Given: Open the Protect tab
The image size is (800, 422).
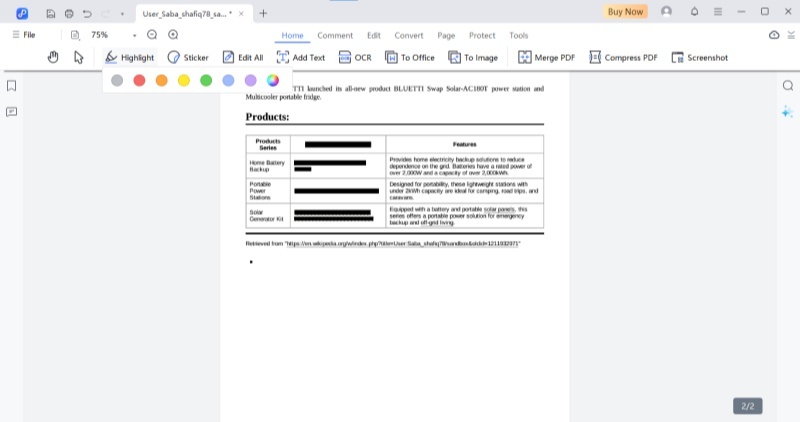Looking at the screenshot, I should [x=482, y=35].
